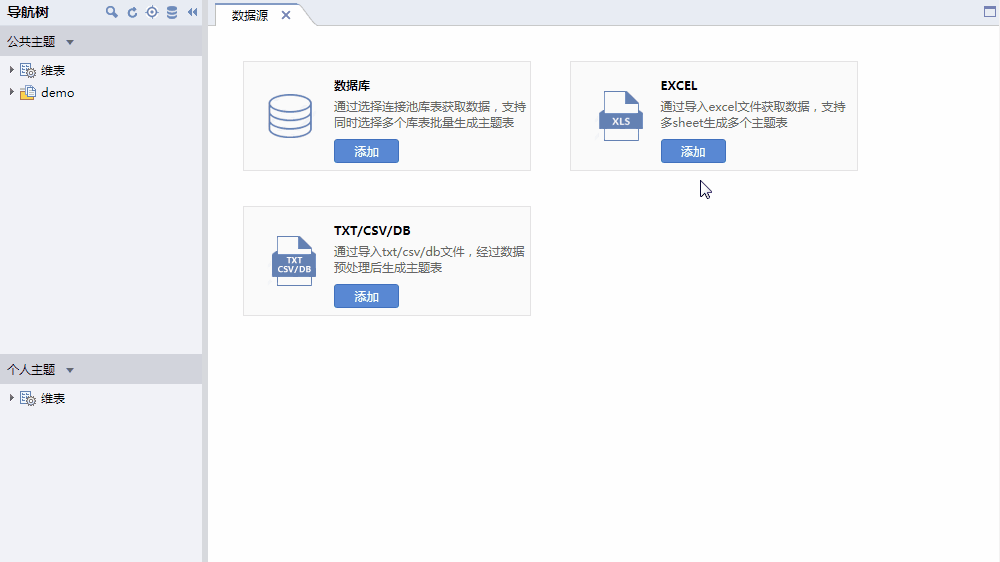Screen dimensions: 1000x562
Task: Maximize the content pane with top-right icon
Action: pyautogui.click(x=989, y=12)
